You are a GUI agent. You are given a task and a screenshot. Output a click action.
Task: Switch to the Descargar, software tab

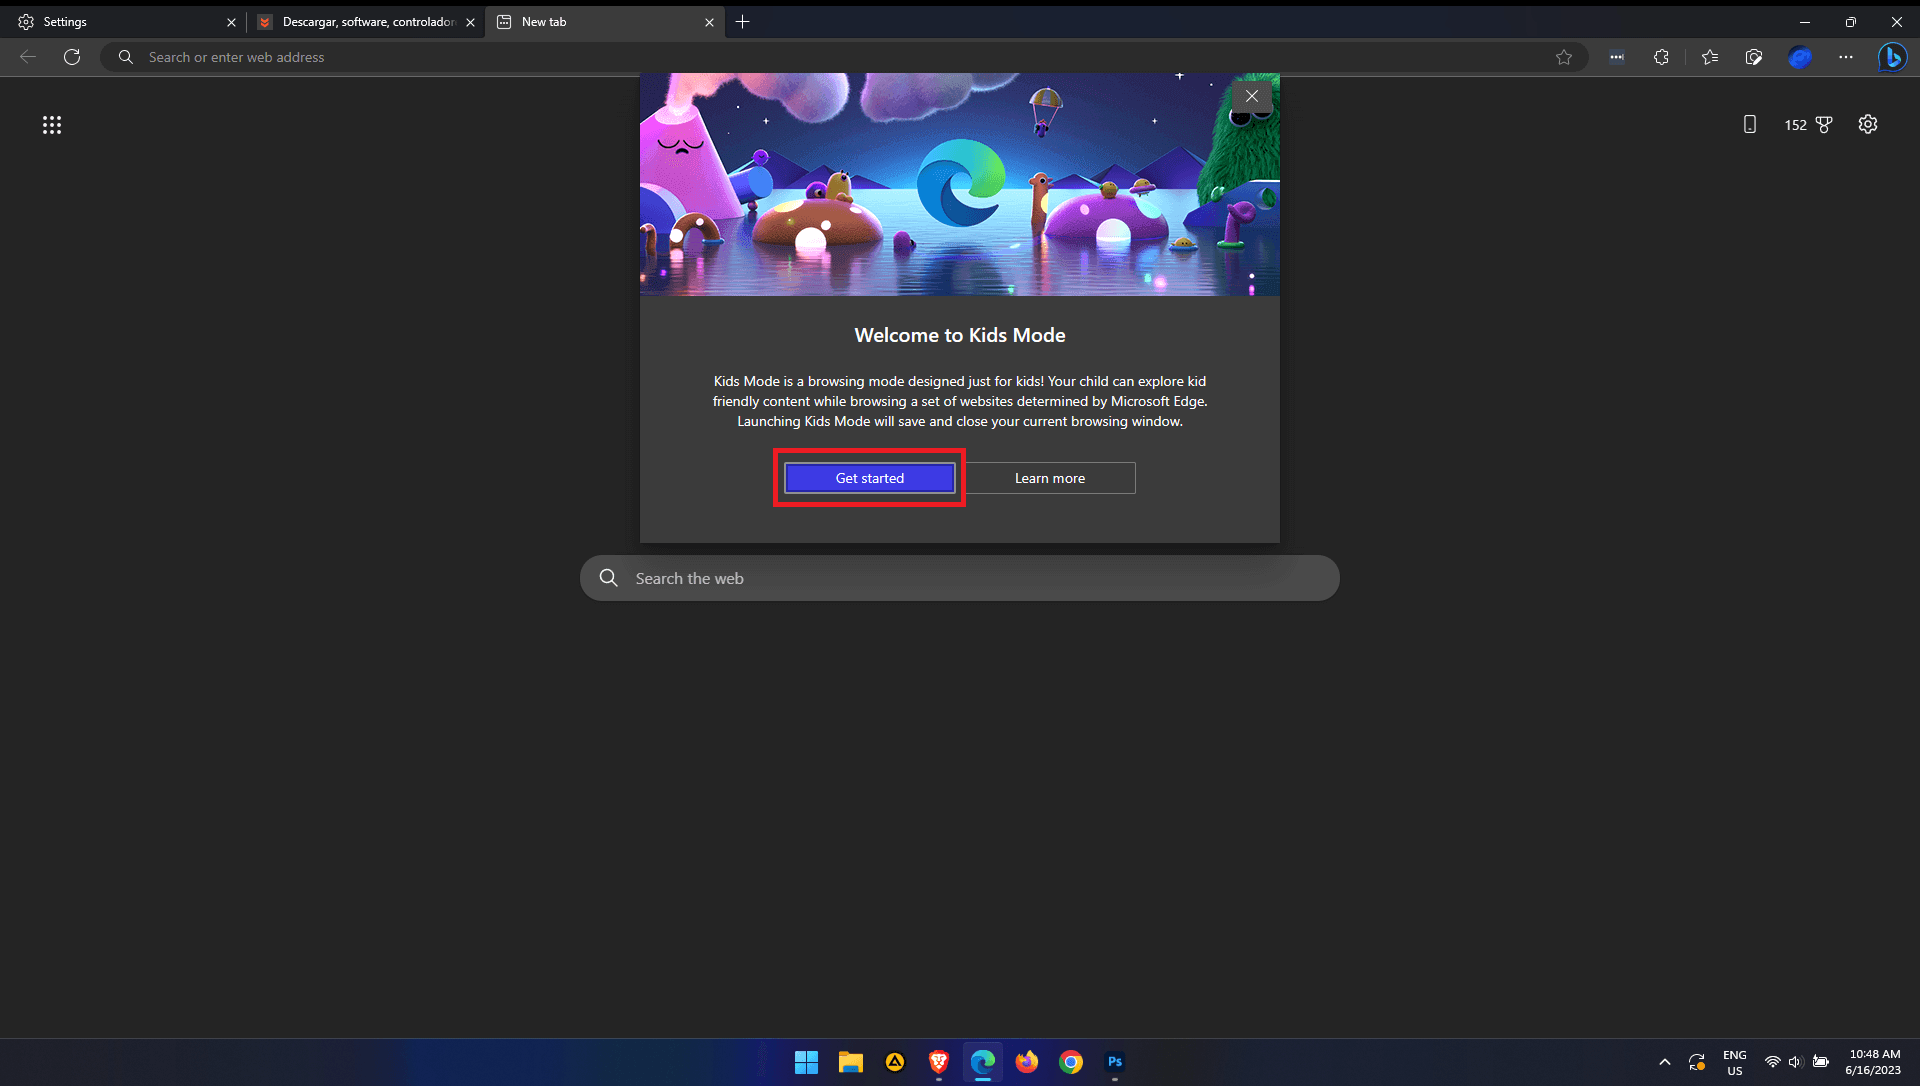(x=365, y=22)
